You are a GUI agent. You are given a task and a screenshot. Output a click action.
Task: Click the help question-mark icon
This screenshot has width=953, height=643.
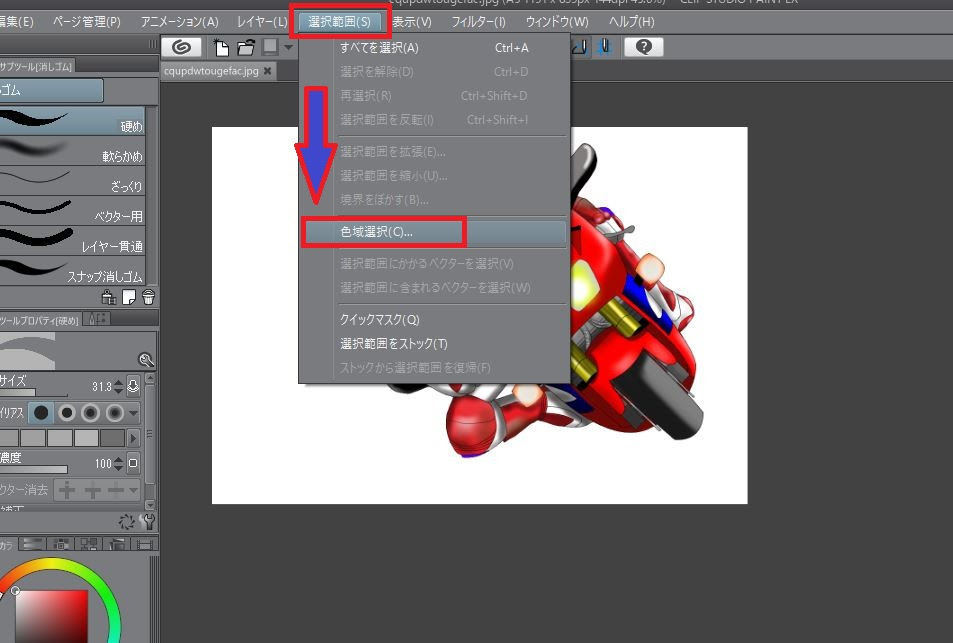[644, 47]
